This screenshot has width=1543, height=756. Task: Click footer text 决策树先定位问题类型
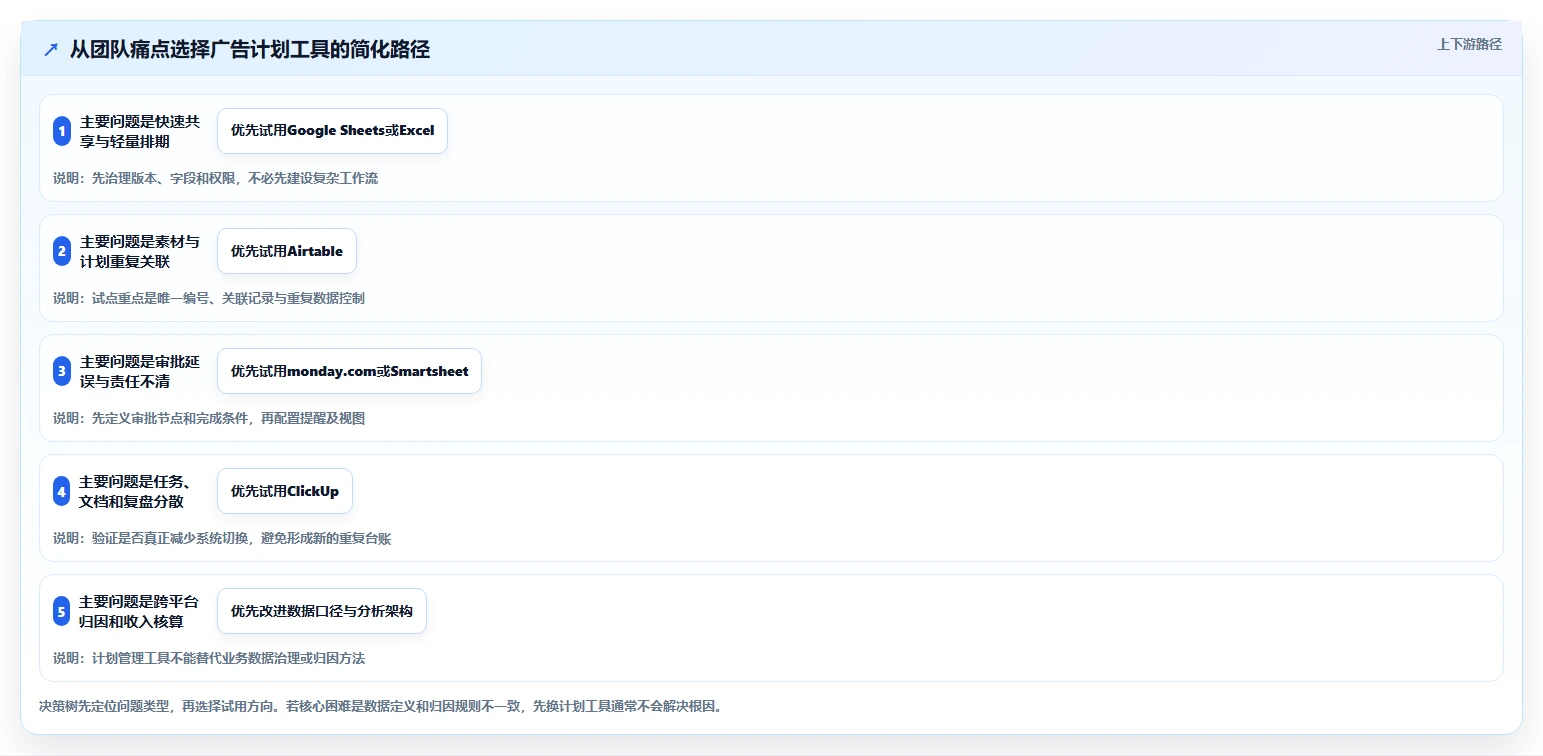tap(380, 706)
